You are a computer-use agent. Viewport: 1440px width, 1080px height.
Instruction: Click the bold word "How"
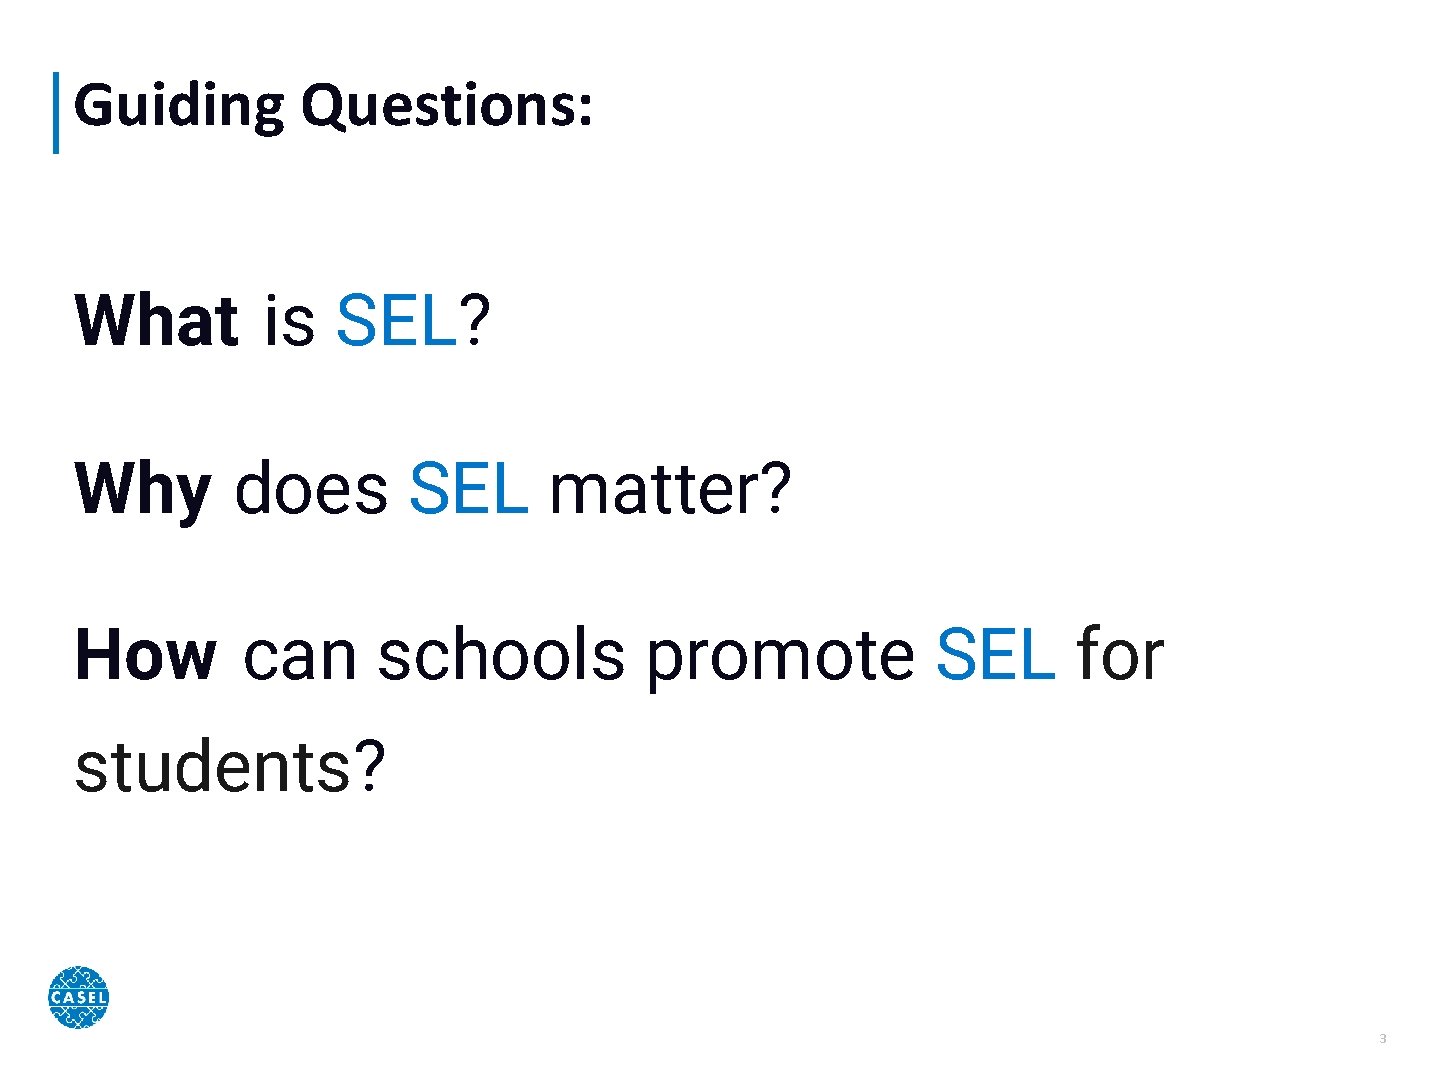146,656
